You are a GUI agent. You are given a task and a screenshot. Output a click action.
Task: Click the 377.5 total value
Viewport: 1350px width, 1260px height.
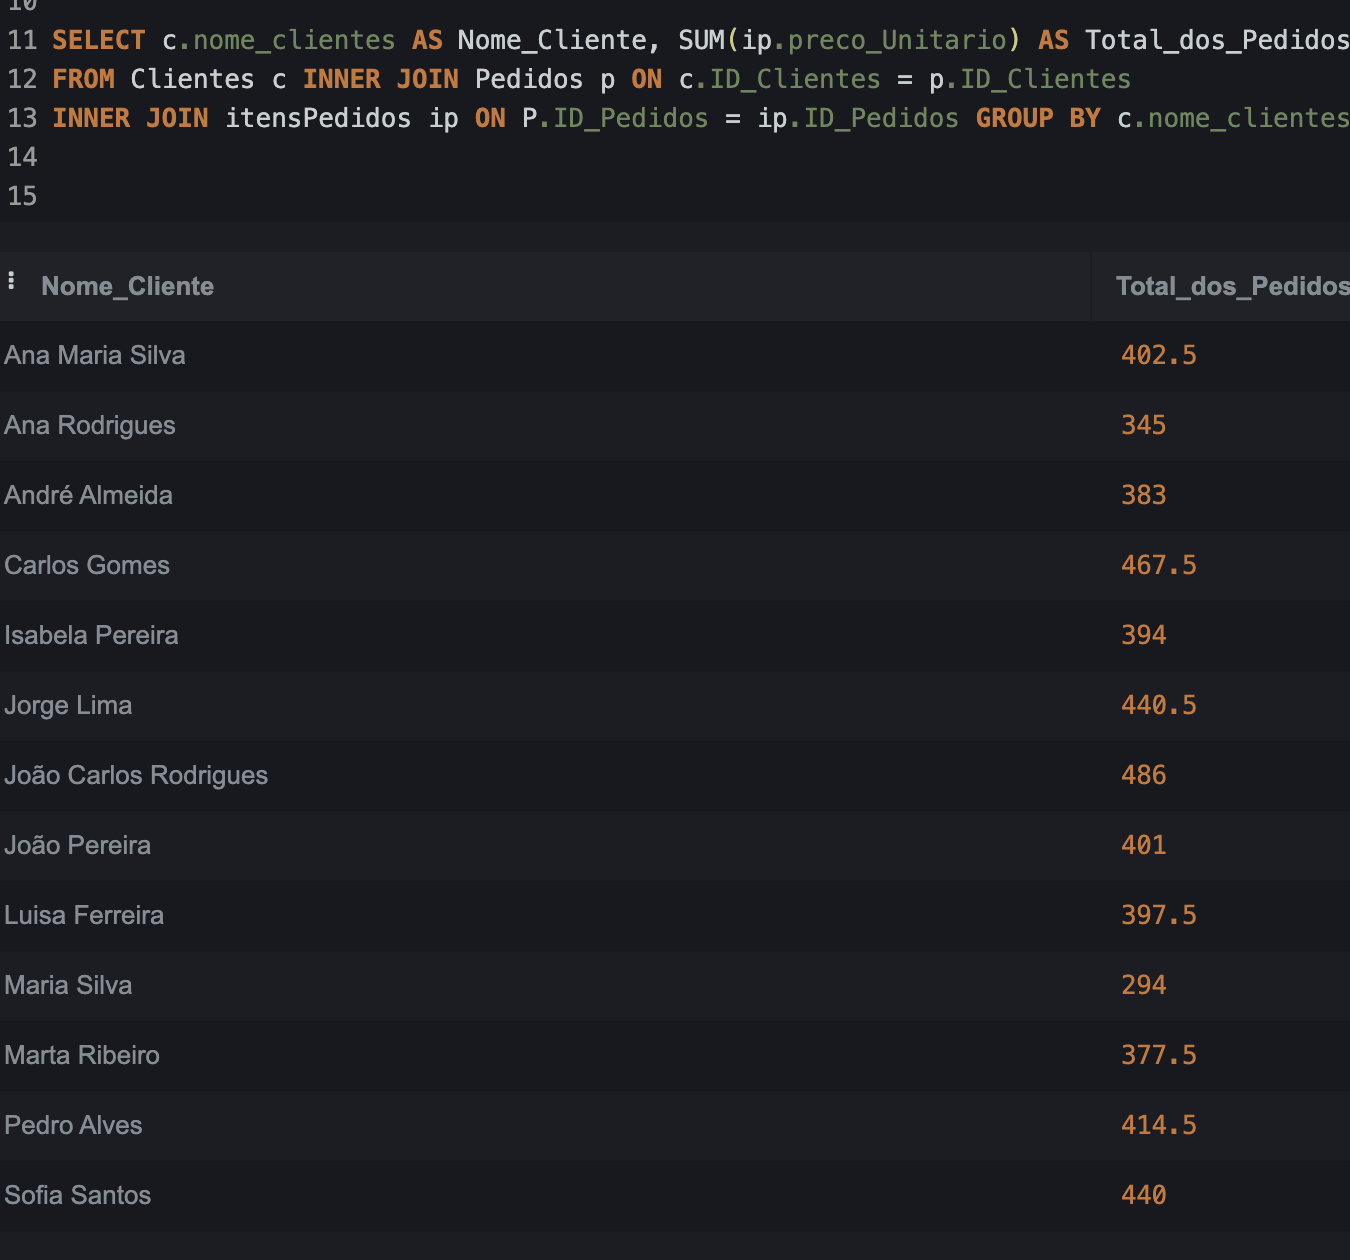1158,1055
